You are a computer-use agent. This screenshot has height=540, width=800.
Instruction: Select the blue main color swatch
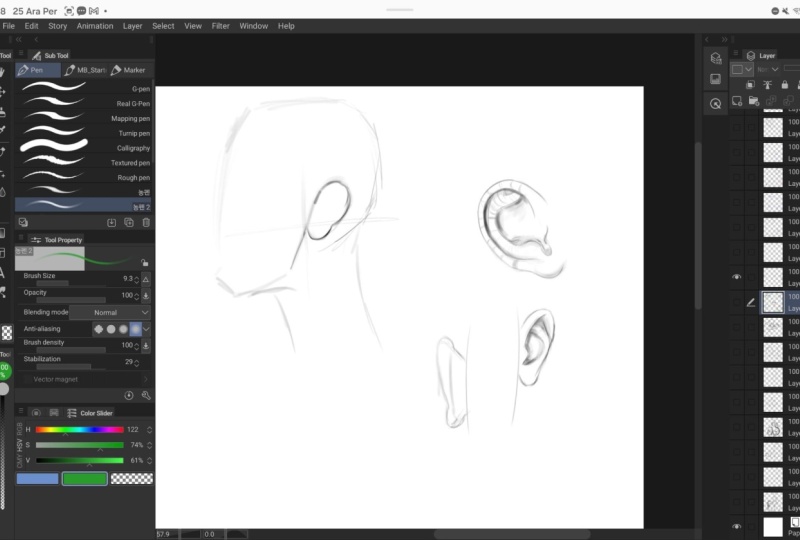[37, 478]
